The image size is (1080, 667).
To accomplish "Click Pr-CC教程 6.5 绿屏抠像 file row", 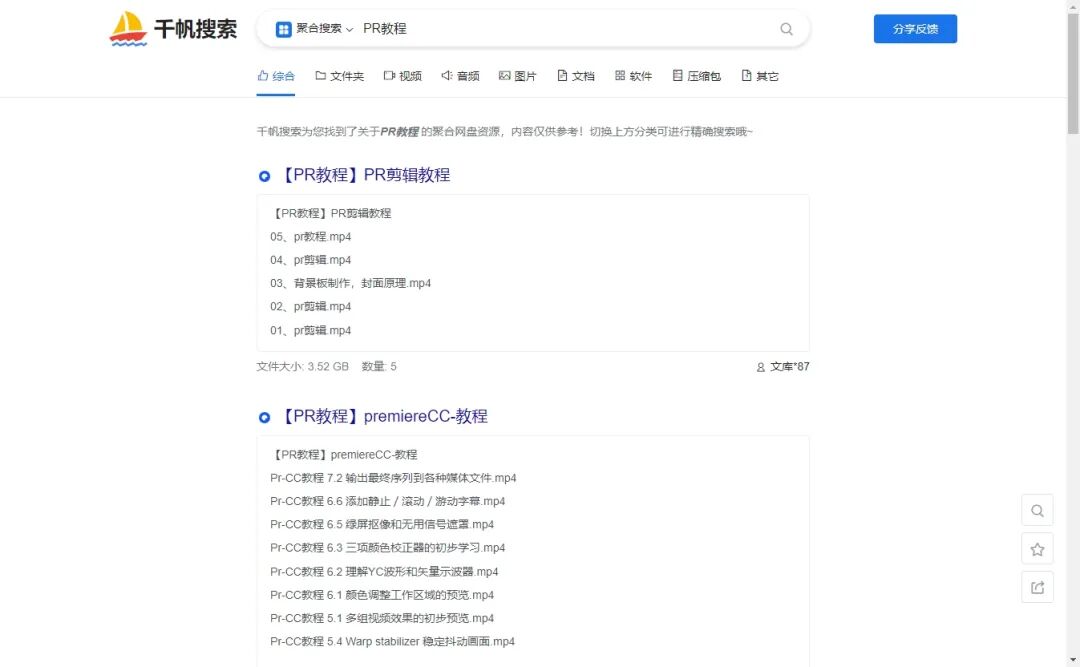I will tap(382, 524).
